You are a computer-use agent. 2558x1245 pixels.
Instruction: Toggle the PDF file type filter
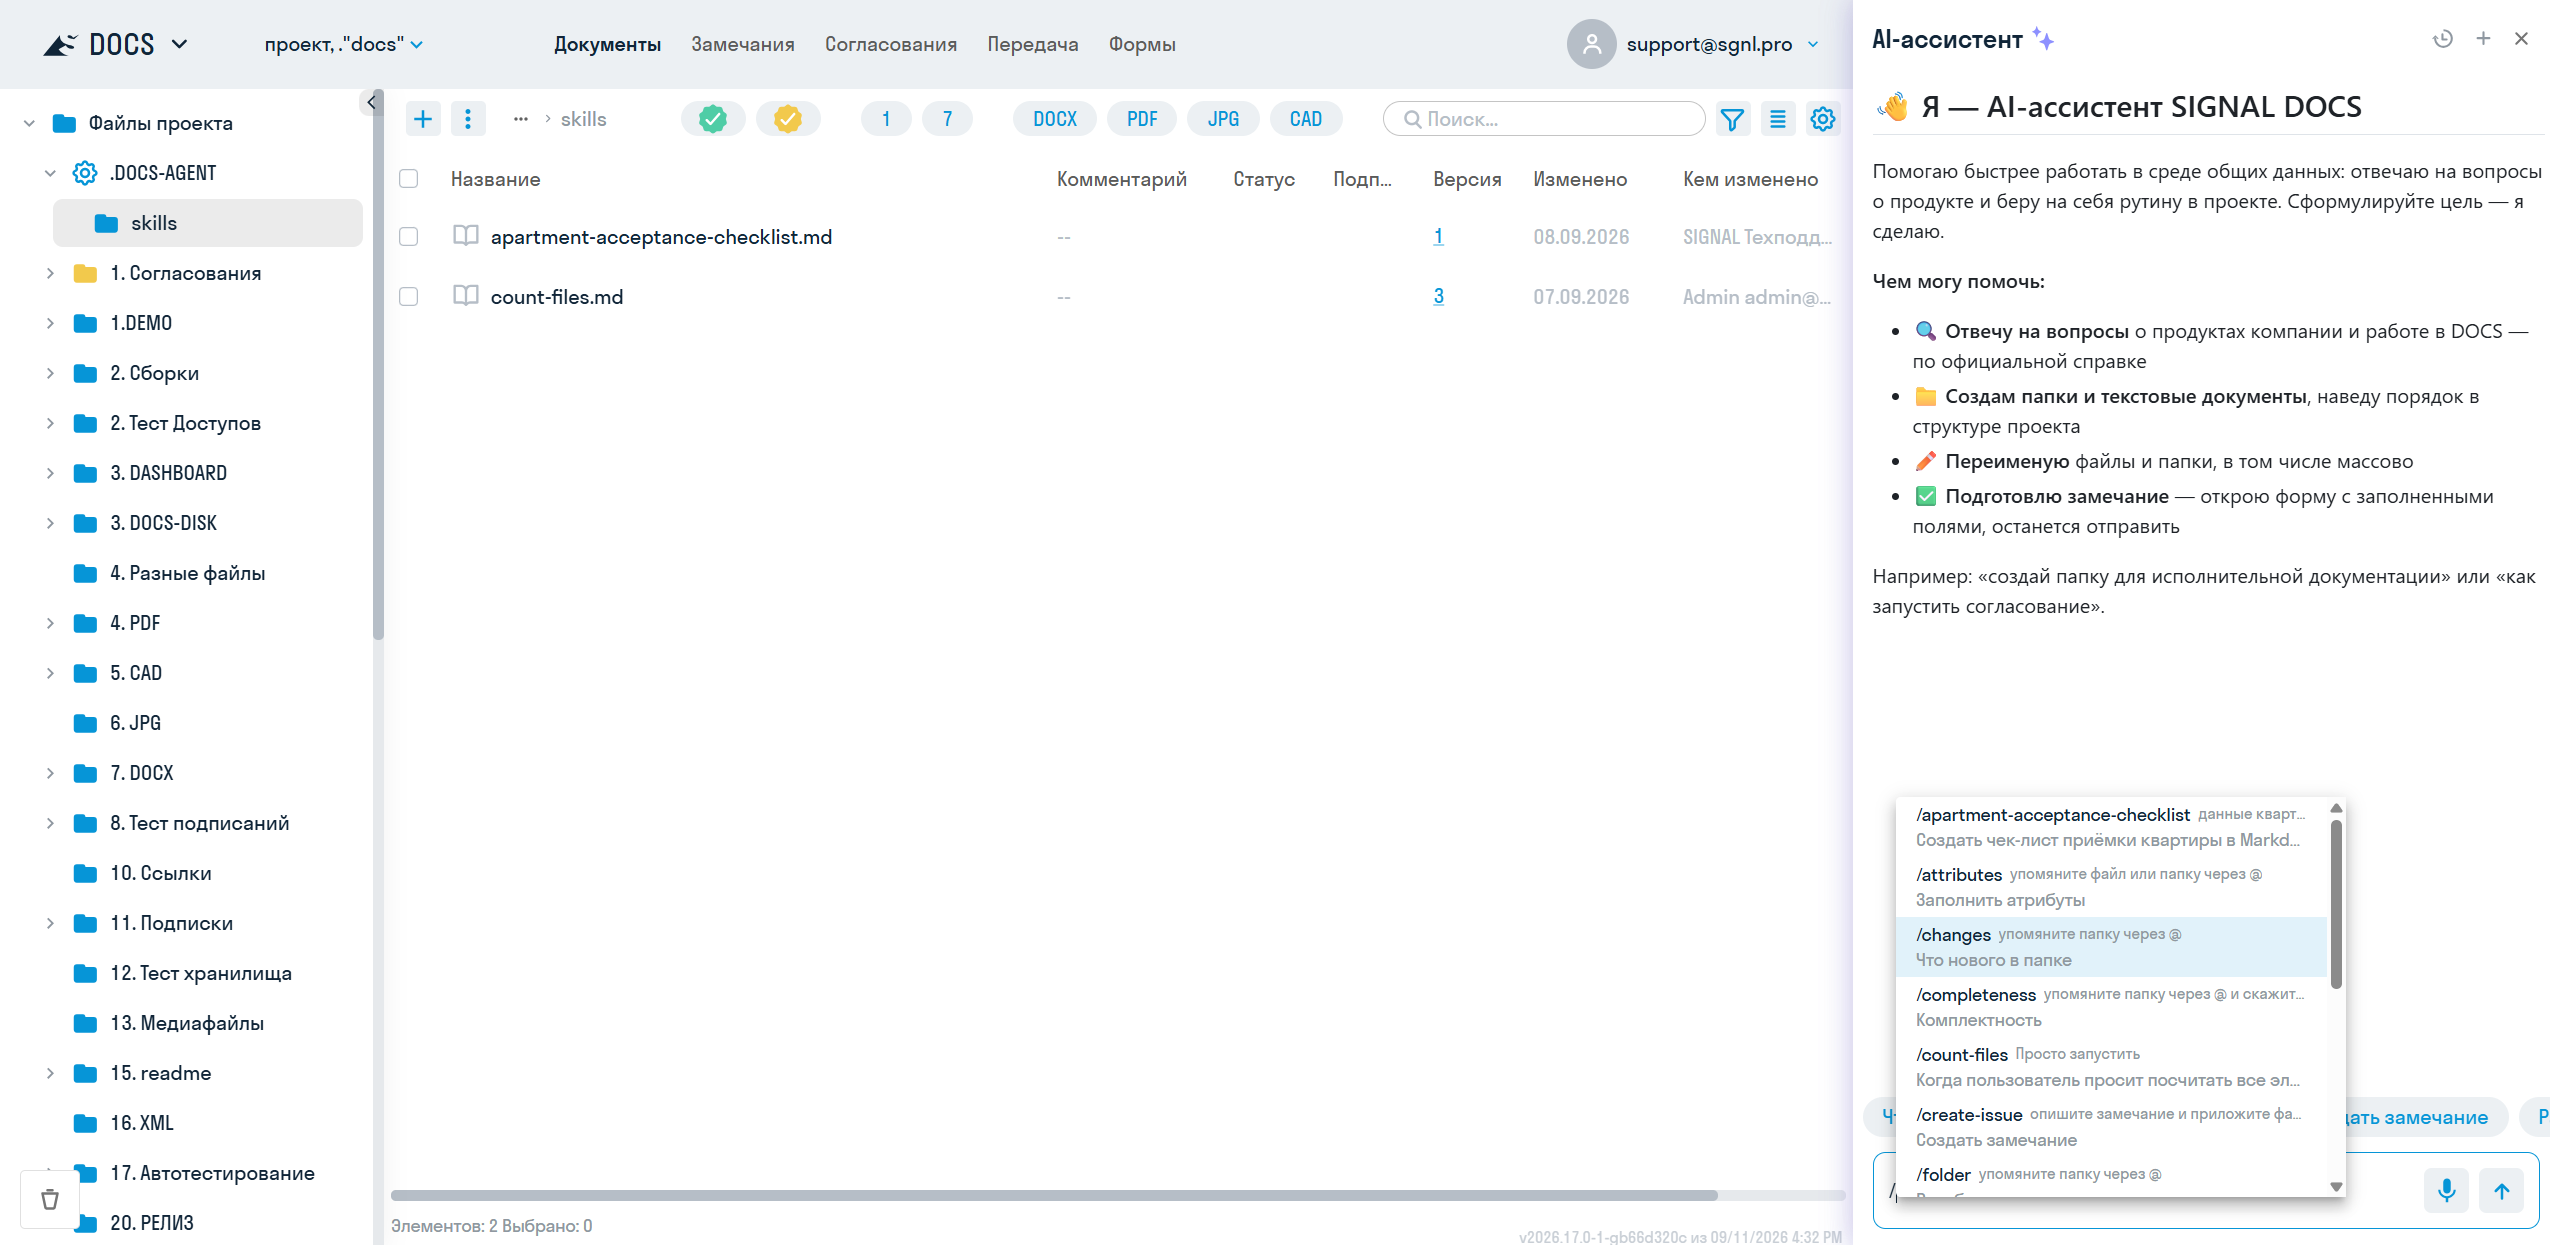(x=1141, y=119)
